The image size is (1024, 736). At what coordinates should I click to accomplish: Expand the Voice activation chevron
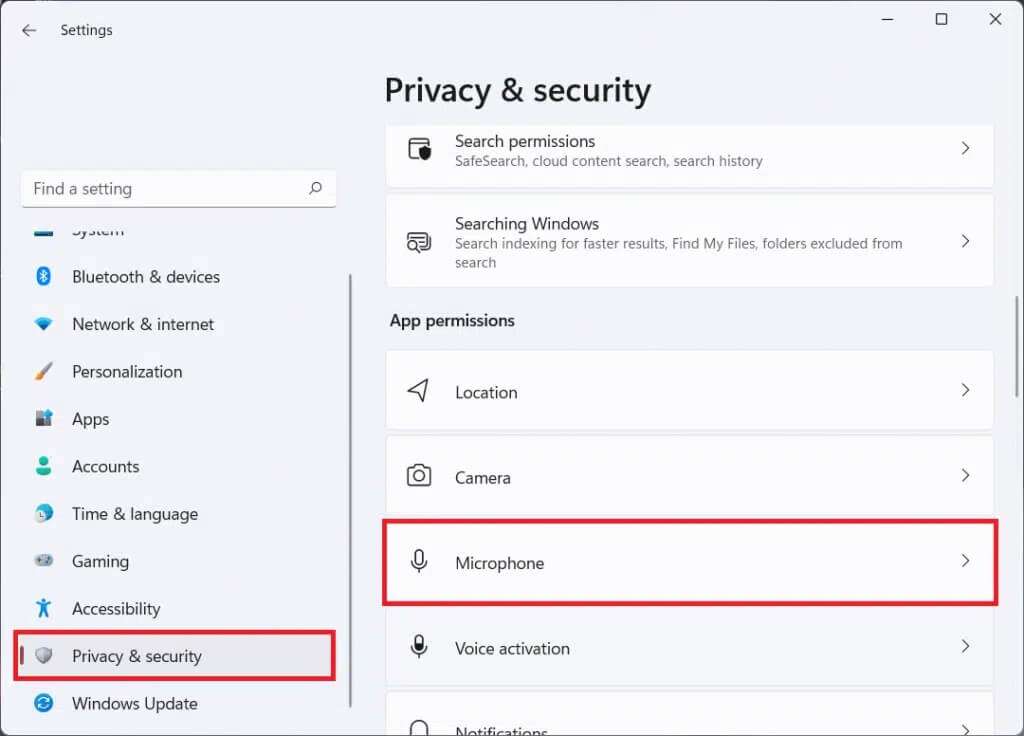coord(965,647)
